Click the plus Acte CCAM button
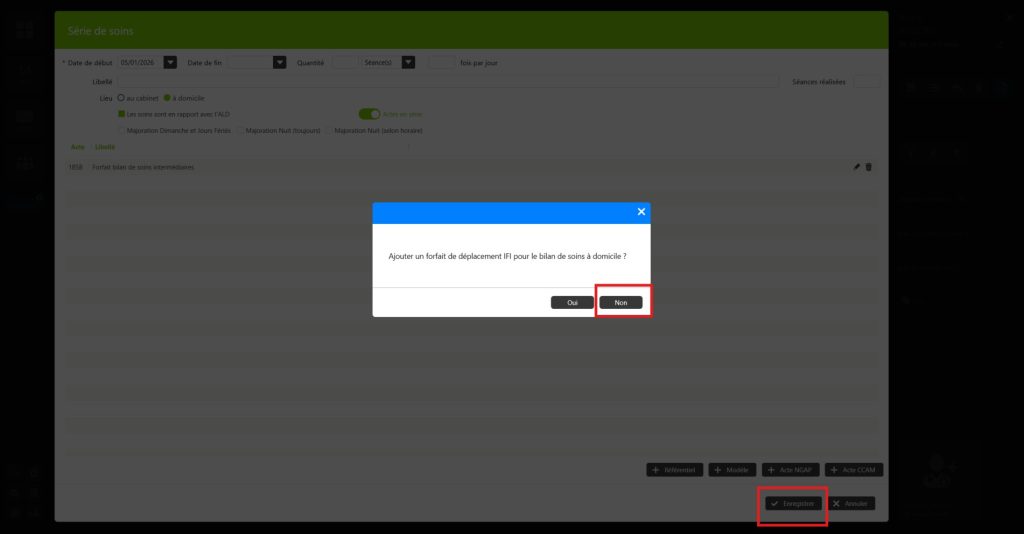Screen dimensions: 1024x534 tap(854, 470)
